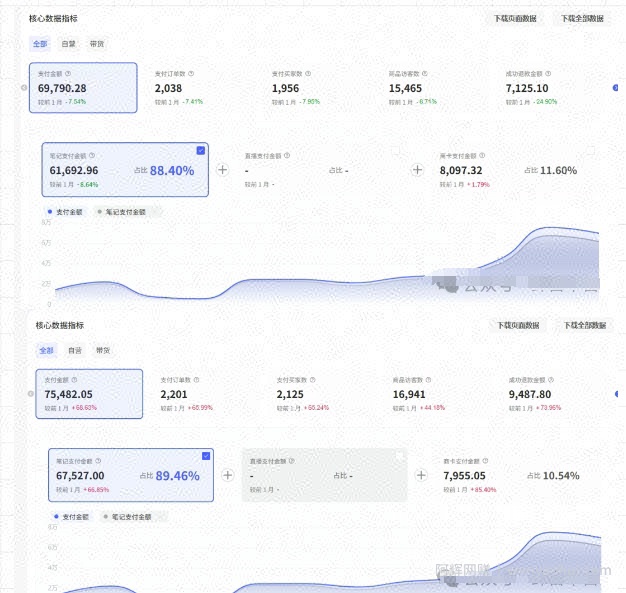Click help icon next to 成功退款金额 7,125.10
The width and height of the screenshot is (626, 593).
(x=548, y=73)
